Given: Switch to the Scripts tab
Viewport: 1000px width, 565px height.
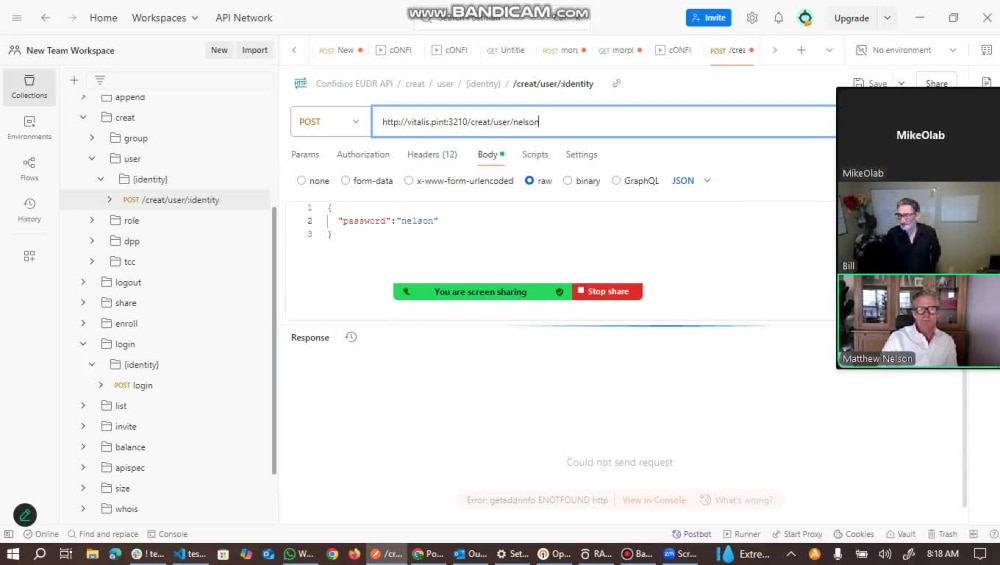Looking at the screenshot, I should [x=534, y=154].
